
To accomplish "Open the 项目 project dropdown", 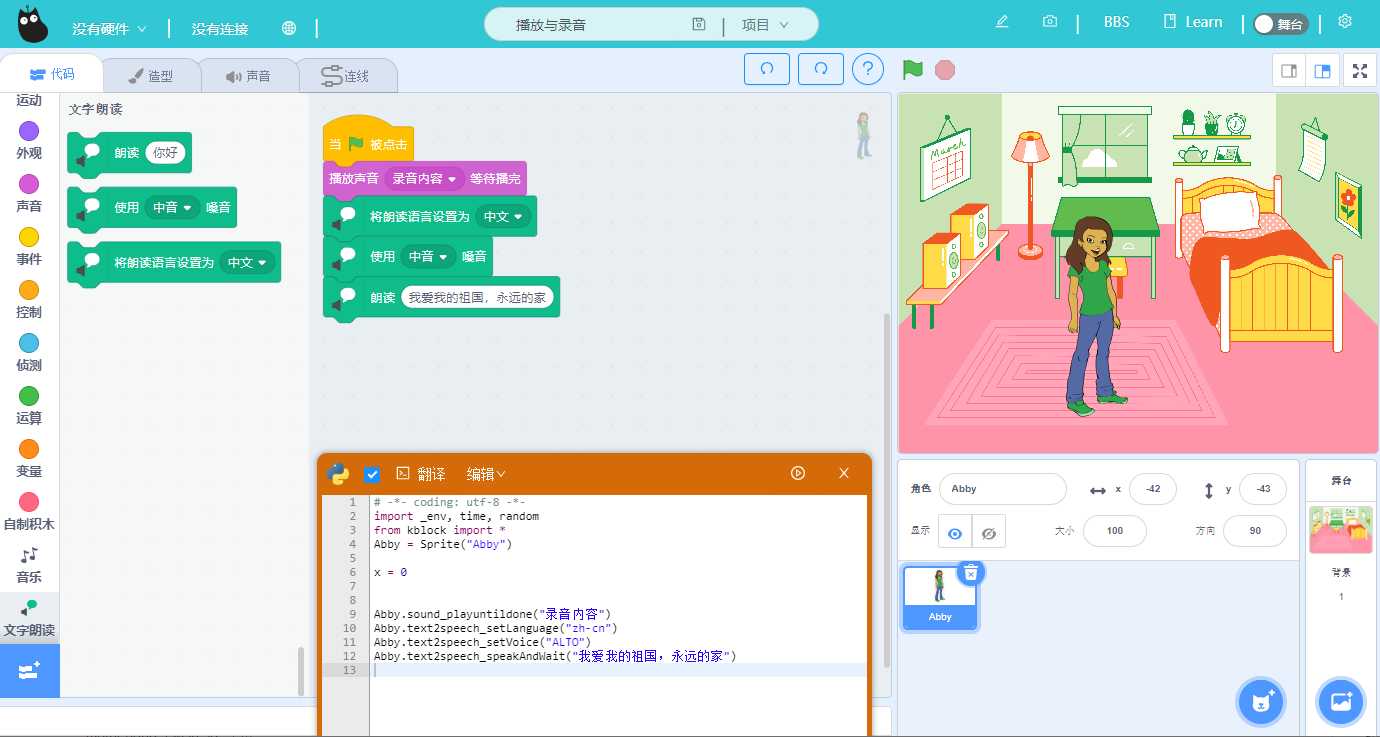I will click(765, 24).
